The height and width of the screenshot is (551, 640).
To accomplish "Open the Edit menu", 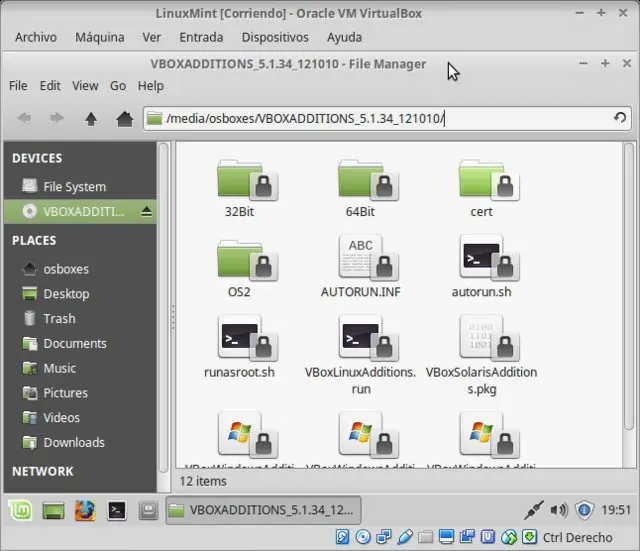I will [50, 86].
